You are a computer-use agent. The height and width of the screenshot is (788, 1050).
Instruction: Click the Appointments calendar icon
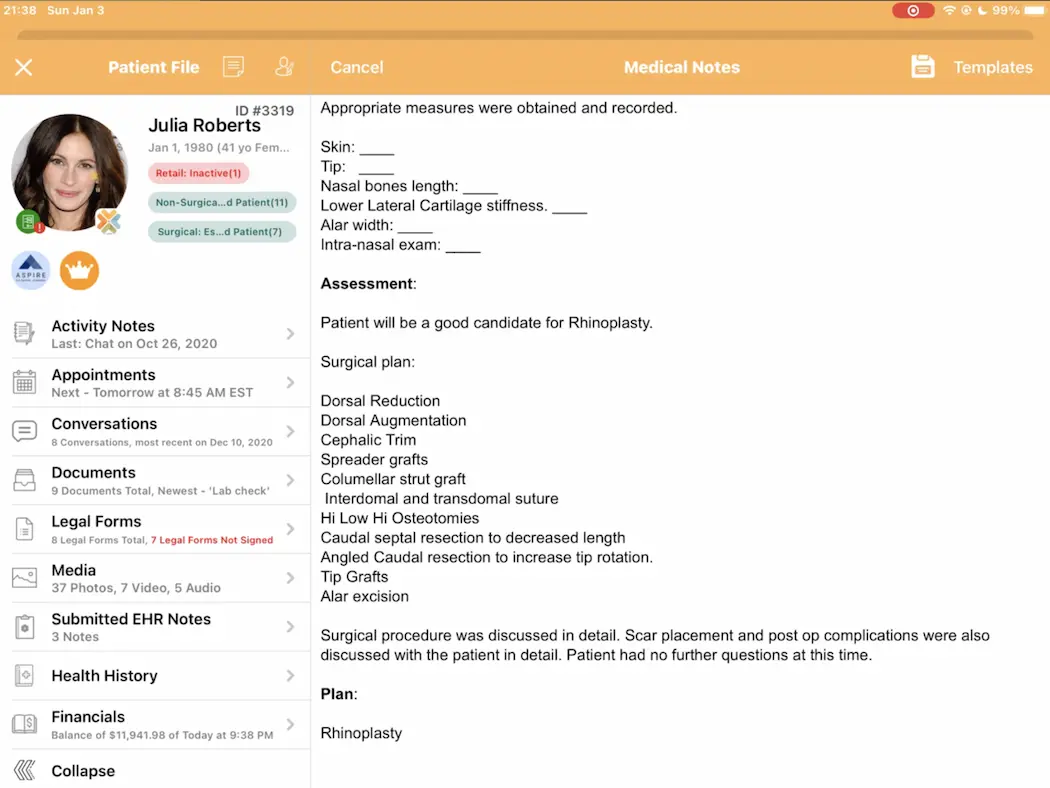[x=22, y=381]
